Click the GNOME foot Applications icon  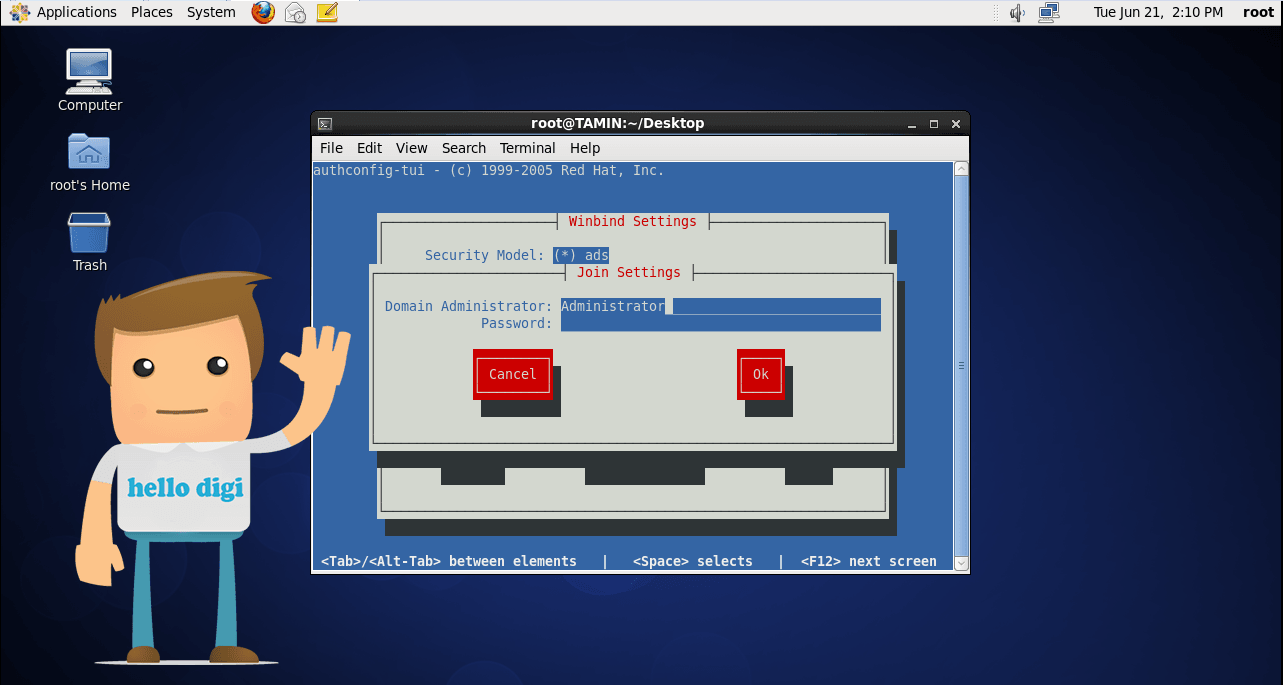point(20,12)
